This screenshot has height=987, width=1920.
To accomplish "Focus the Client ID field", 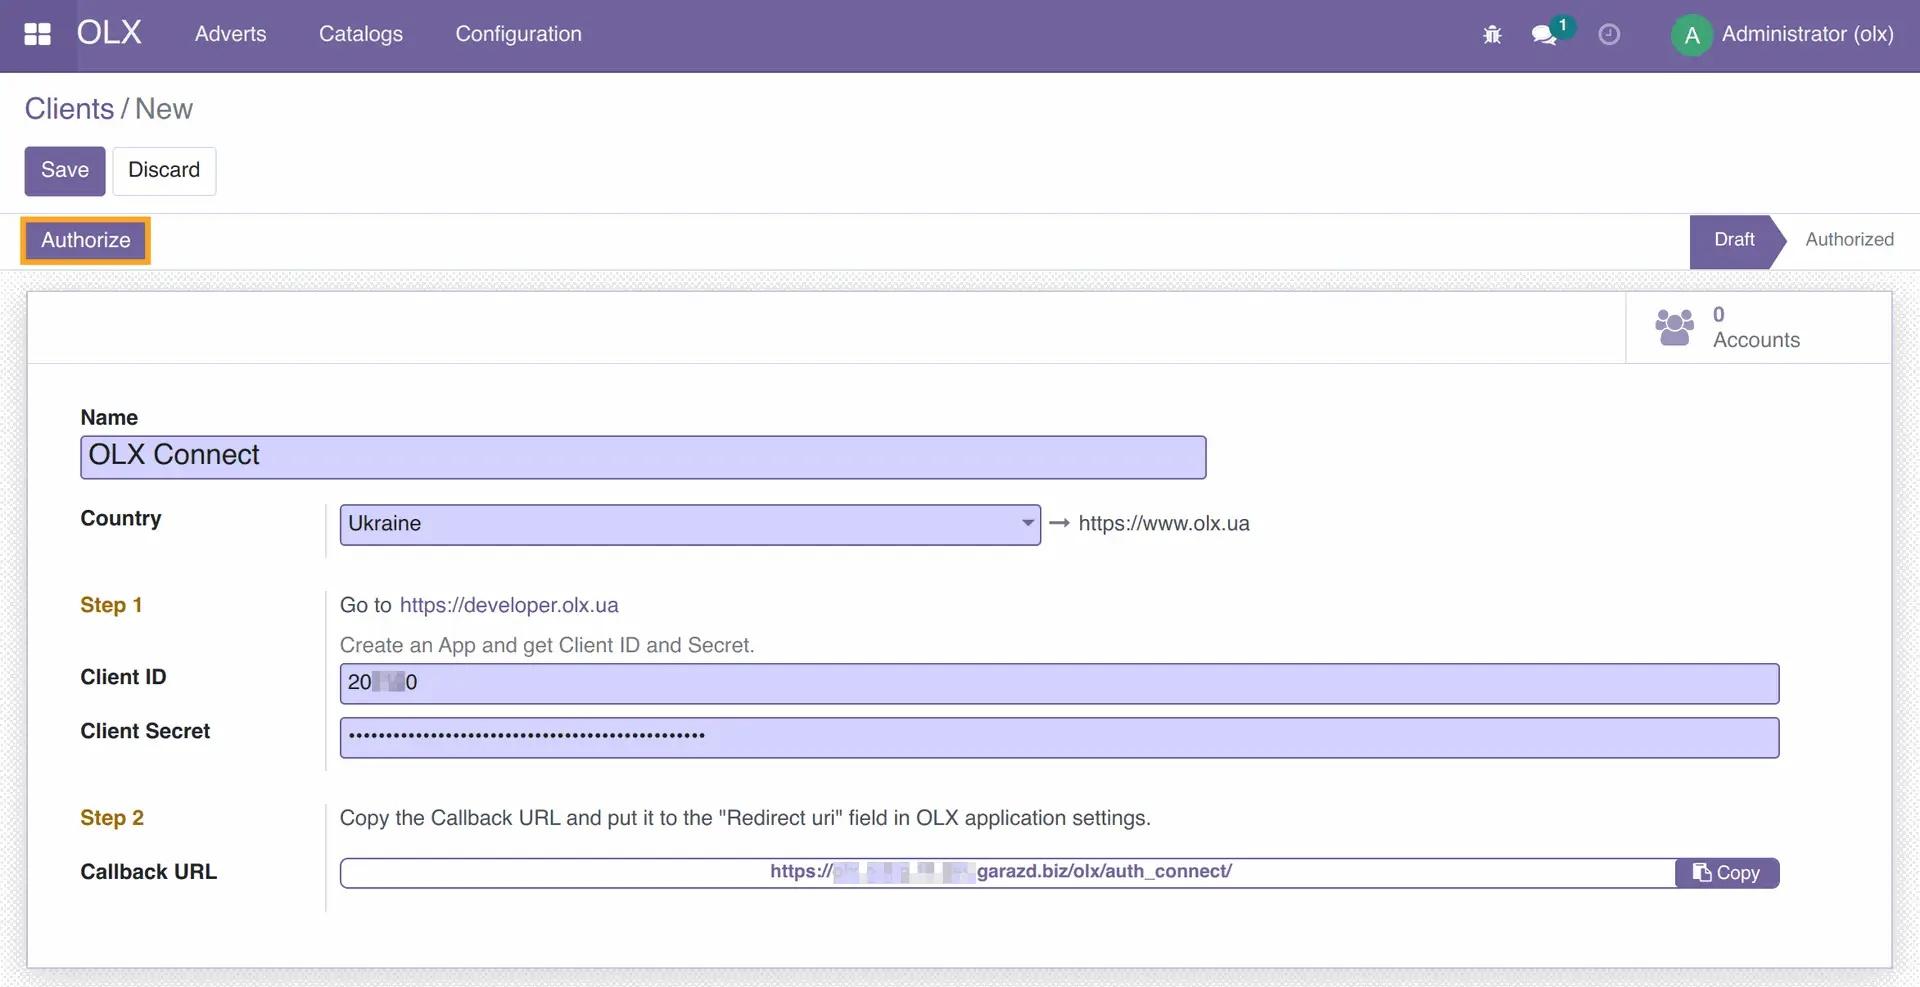I will click(x=1058, y=683).
